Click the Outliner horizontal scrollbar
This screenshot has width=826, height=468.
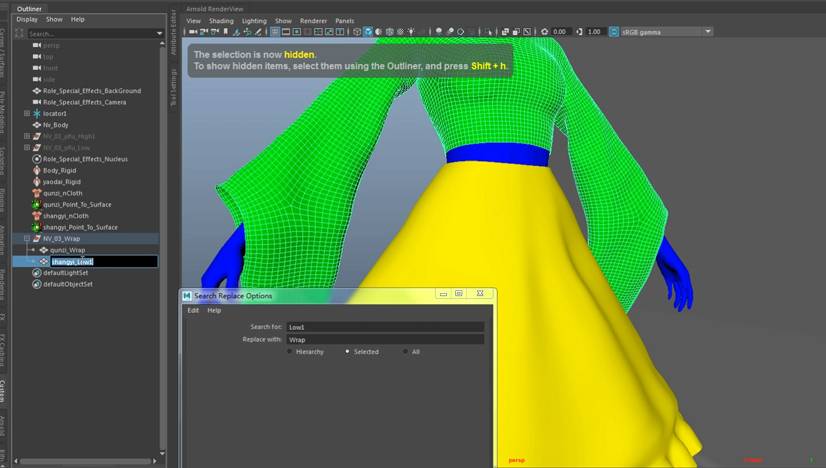pos(86,461)
